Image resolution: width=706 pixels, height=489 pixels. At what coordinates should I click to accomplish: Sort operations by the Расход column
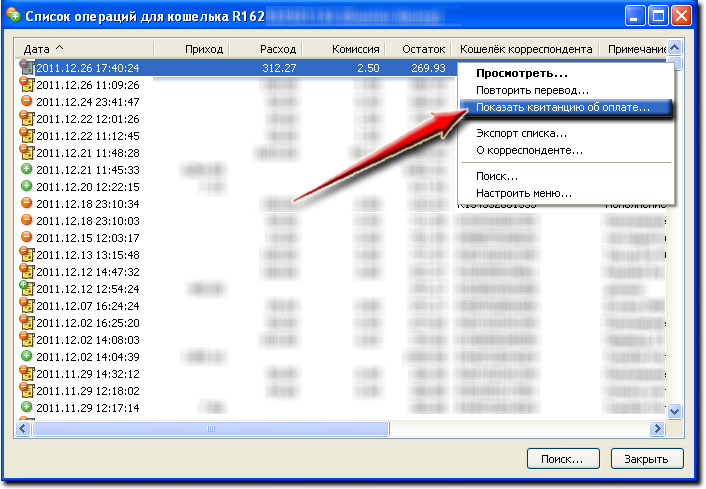point(266,48)
